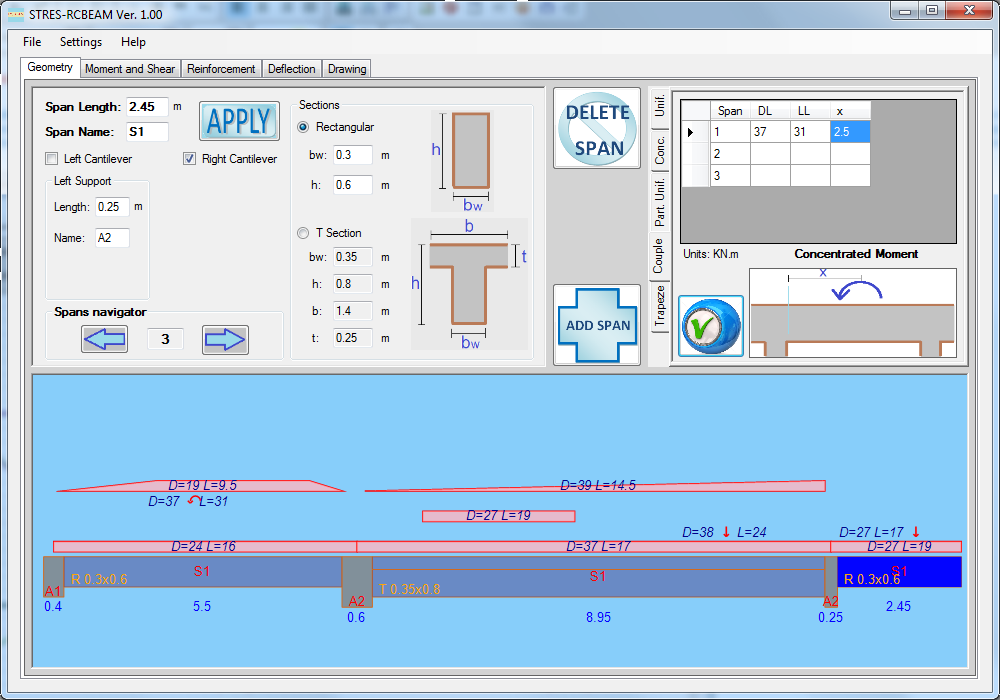Switch to the Deflection tab
The height and width of the screenshot is (700, 1000).
pos(291,69)
